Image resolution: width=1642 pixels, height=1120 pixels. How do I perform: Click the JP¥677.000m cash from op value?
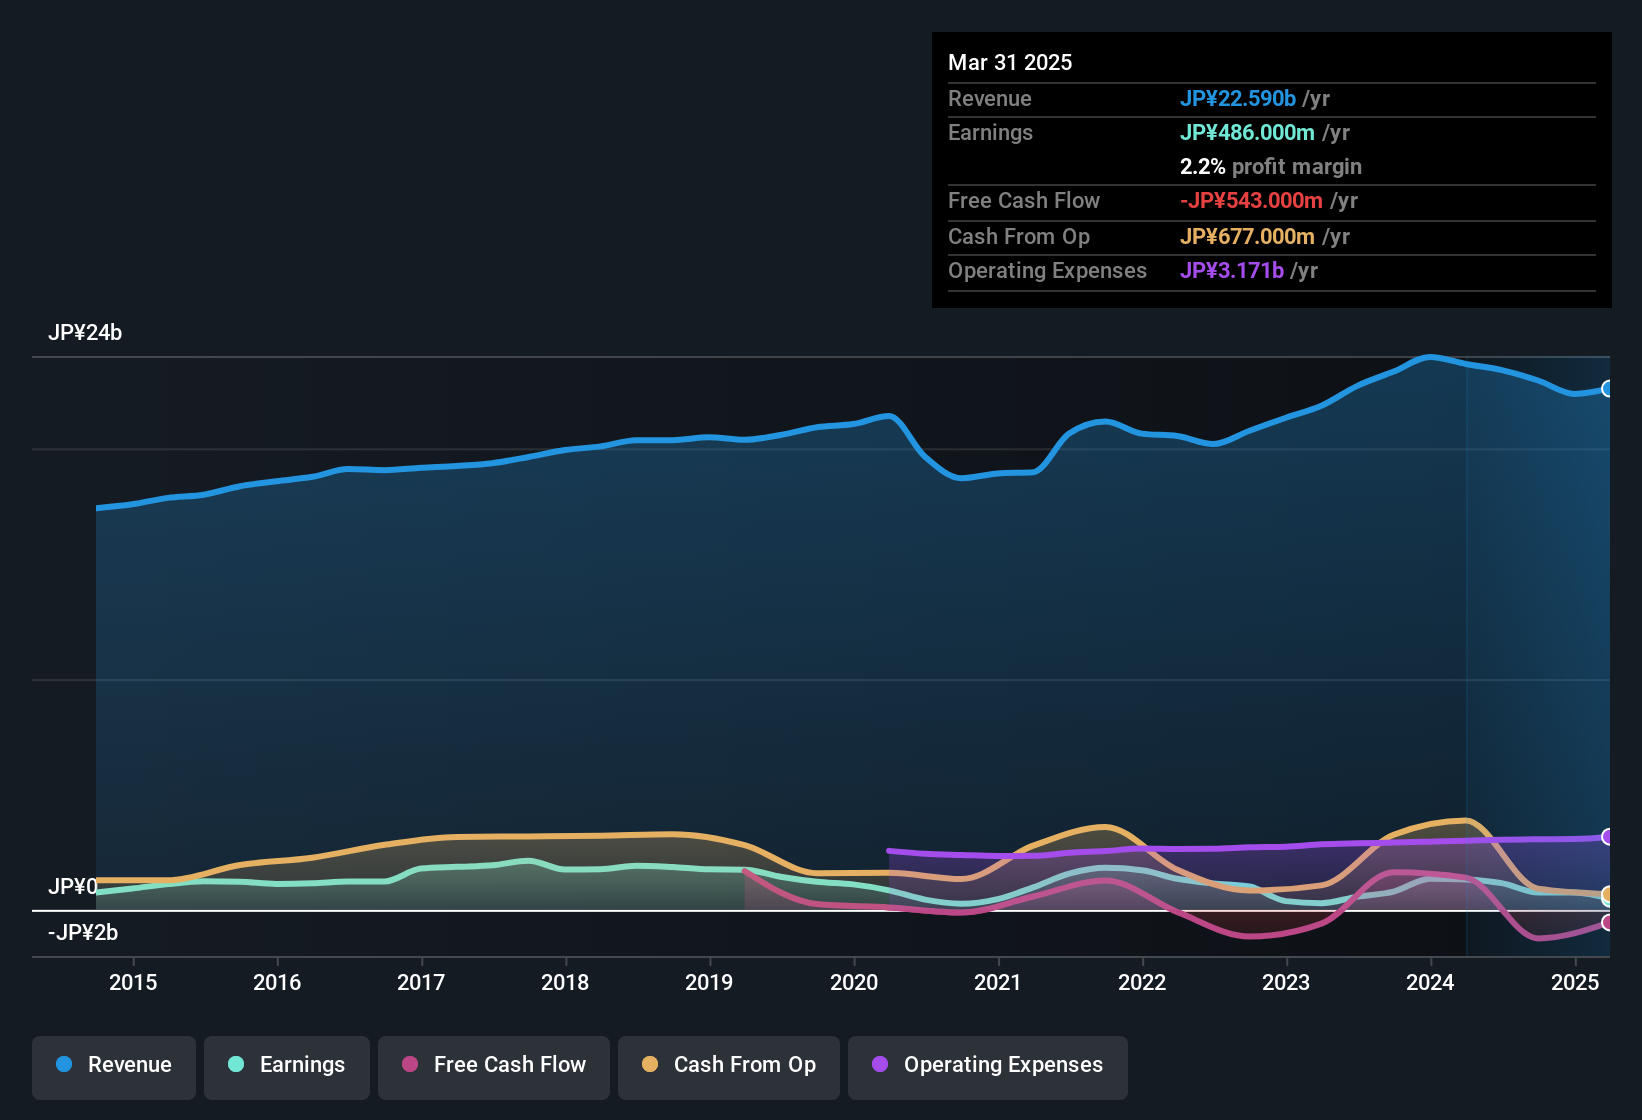(1247, 236)
